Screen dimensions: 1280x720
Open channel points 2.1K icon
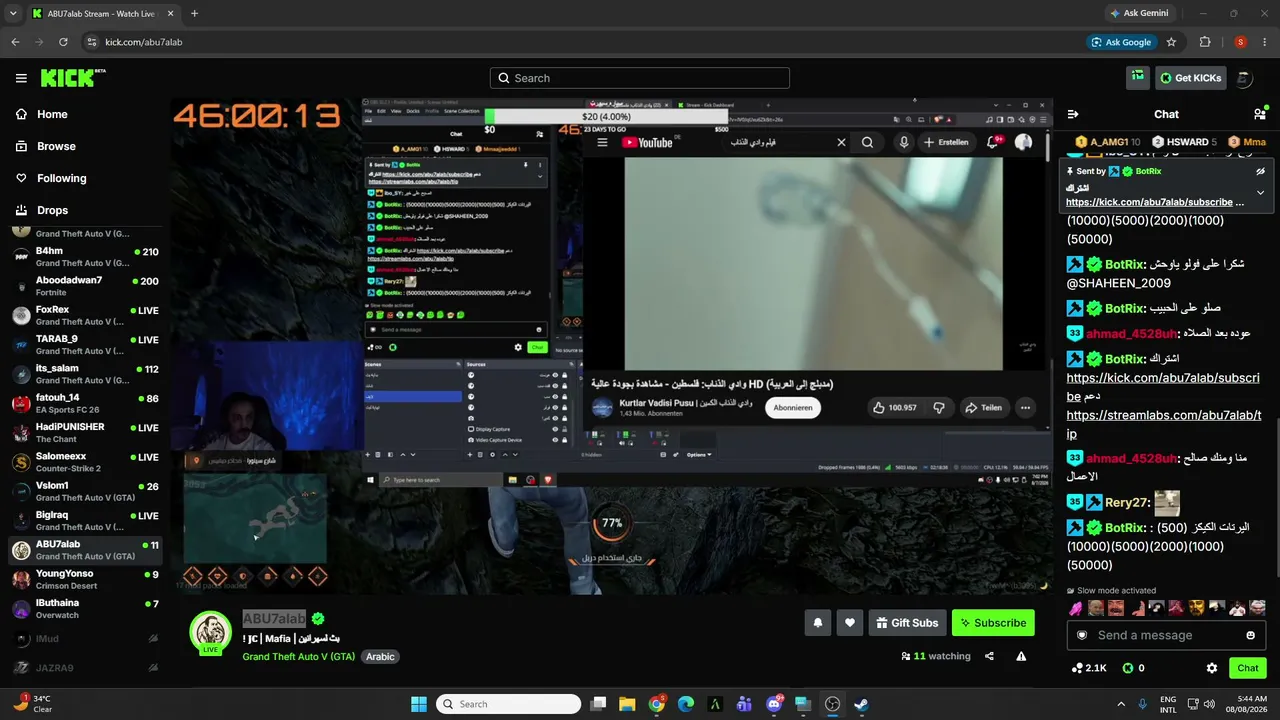1088,668
